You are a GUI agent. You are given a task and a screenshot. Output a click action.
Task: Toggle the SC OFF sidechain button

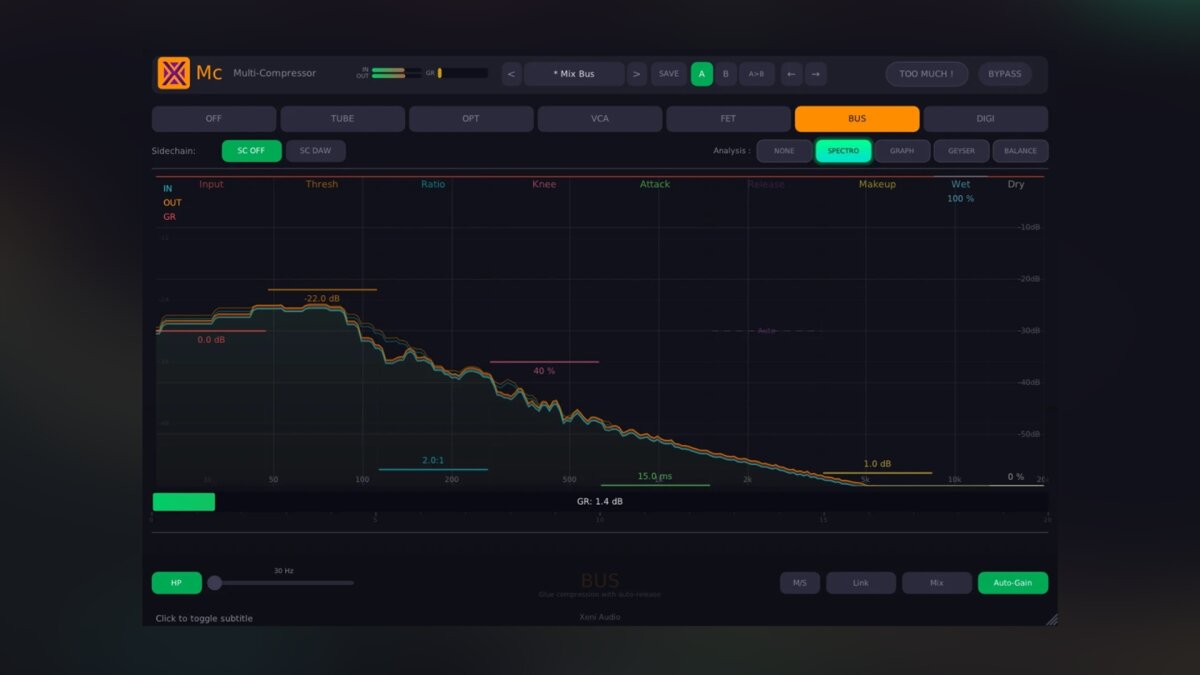pyautogui.click(x=252, y=151)
